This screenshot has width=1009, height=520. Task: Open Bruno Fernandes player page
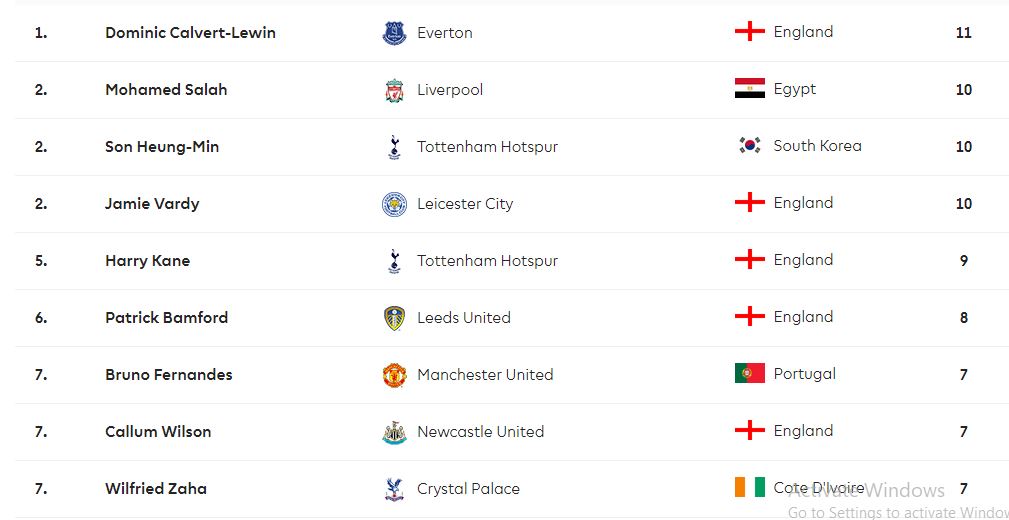168,375
